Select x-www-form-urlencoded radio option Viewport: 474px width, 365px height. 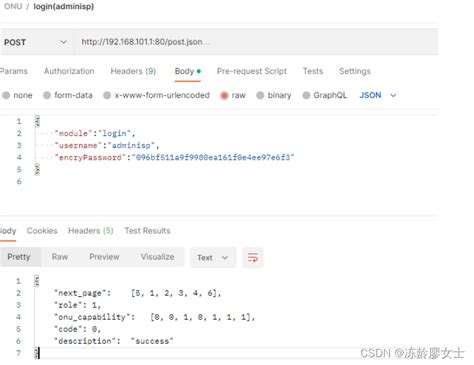(x=107, y=95)
